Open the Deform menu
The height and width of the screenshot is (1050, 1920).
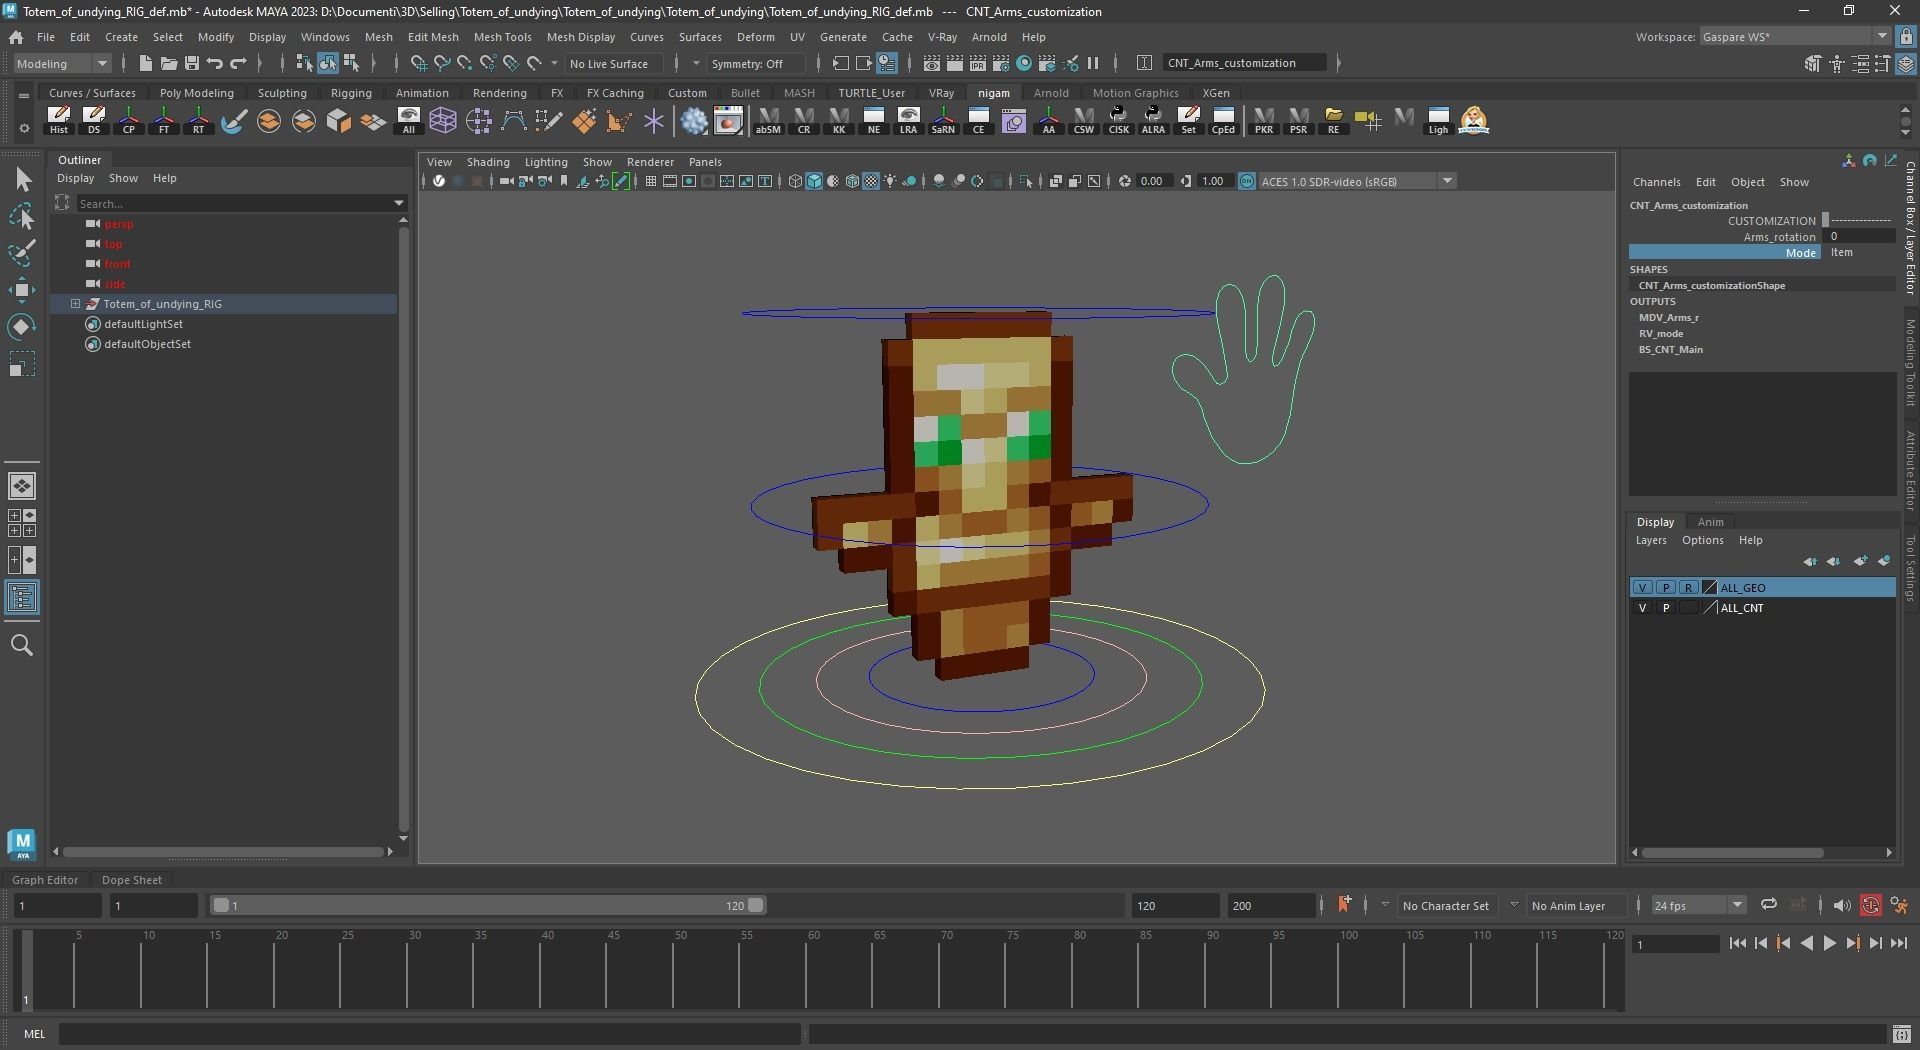coord(755,37)
